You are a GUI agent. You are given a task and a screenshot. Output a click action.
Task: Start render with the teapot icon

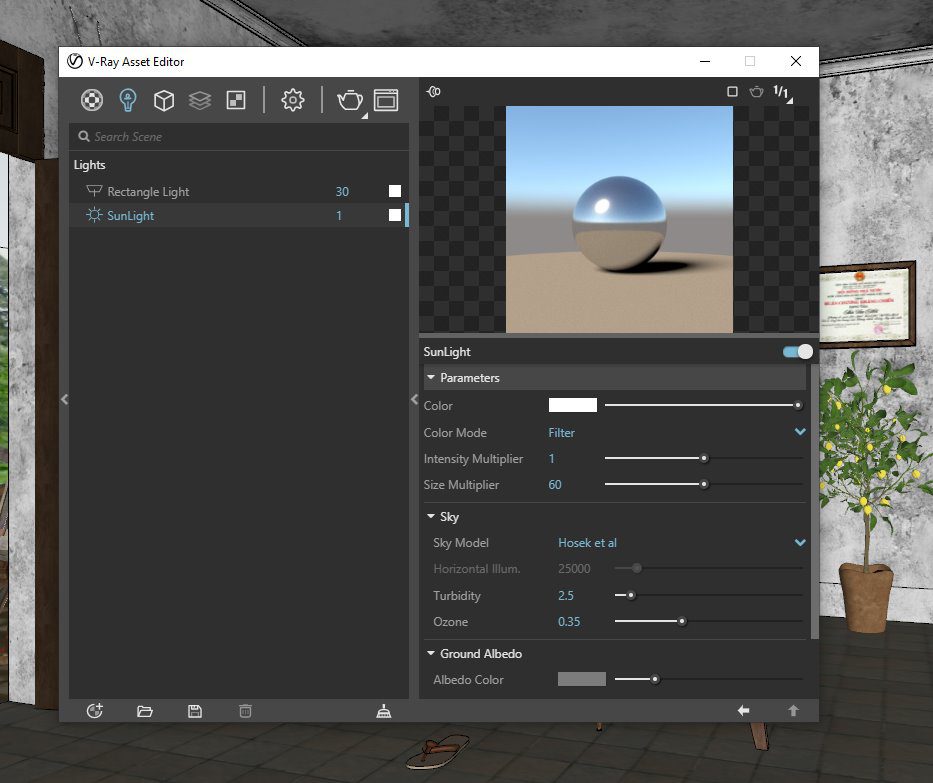(x=350, y=100)
